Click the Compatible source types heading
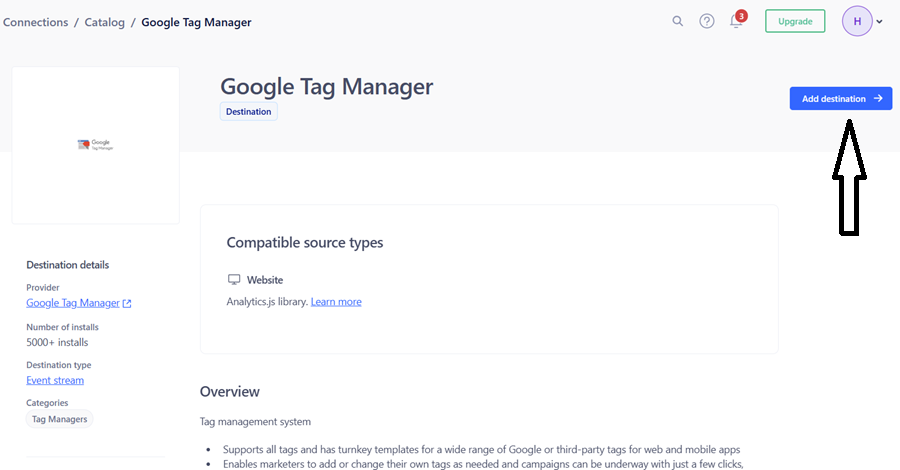 point(305,243)
